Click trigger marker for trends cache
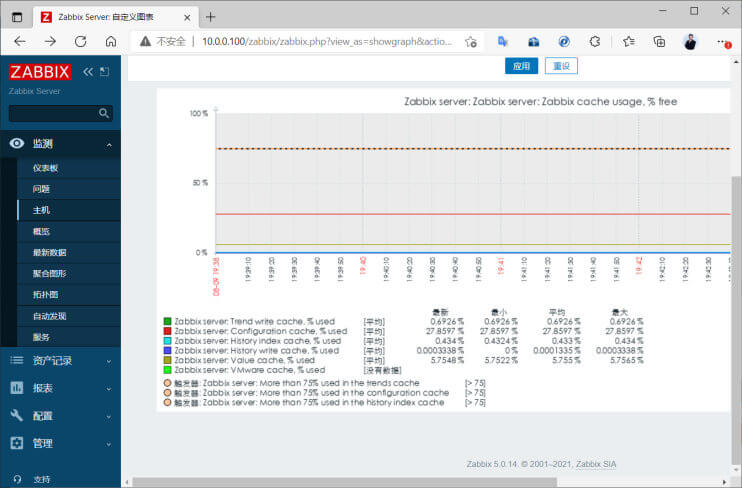The image size is (742, 488). [167, 383]
